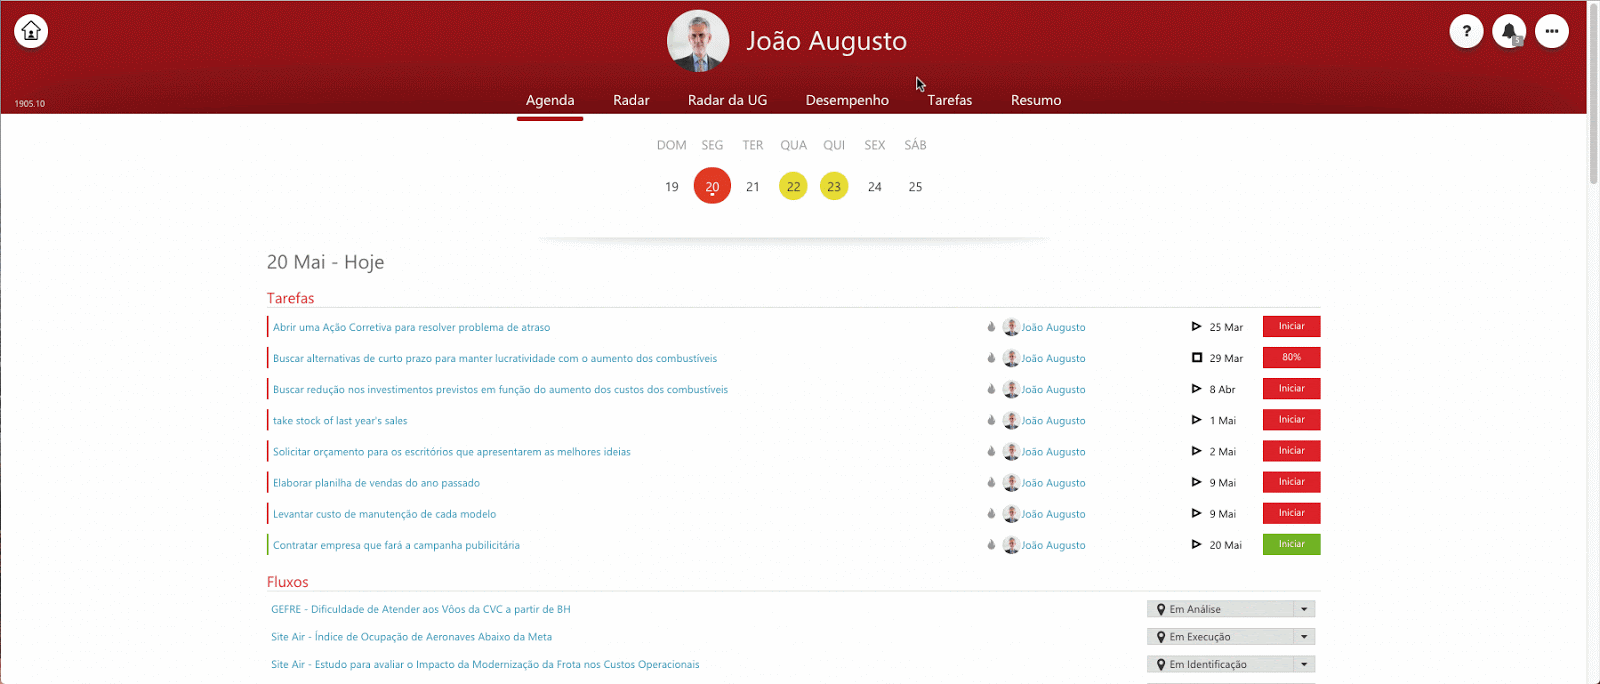Open the 'Em Execução' dropdown arrow

coord(1304,637)
